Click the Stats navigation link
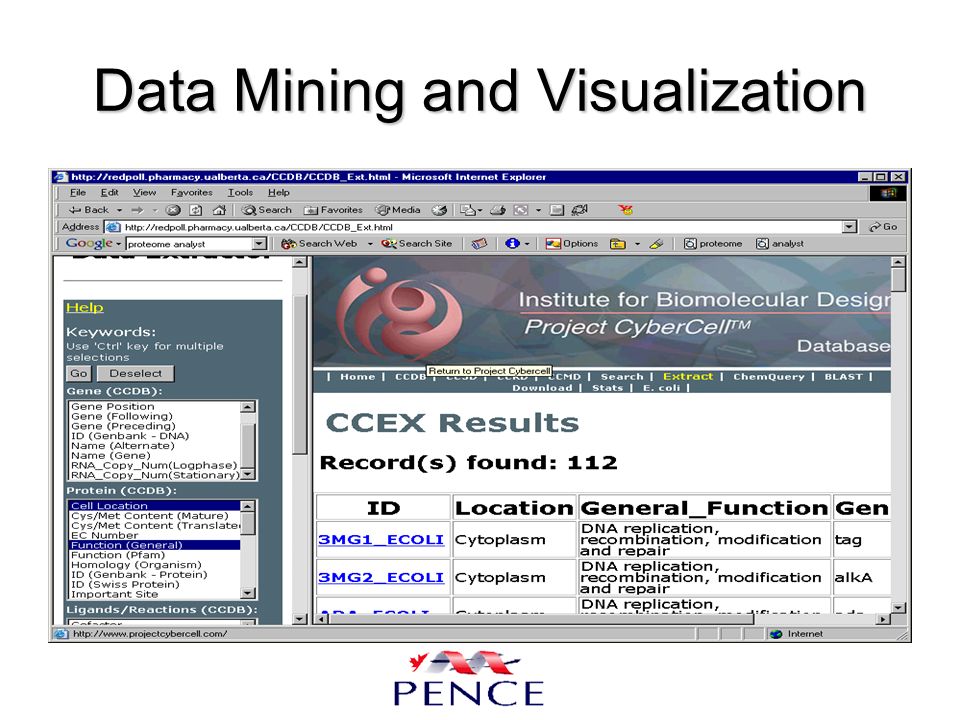 tap(607, 388)
